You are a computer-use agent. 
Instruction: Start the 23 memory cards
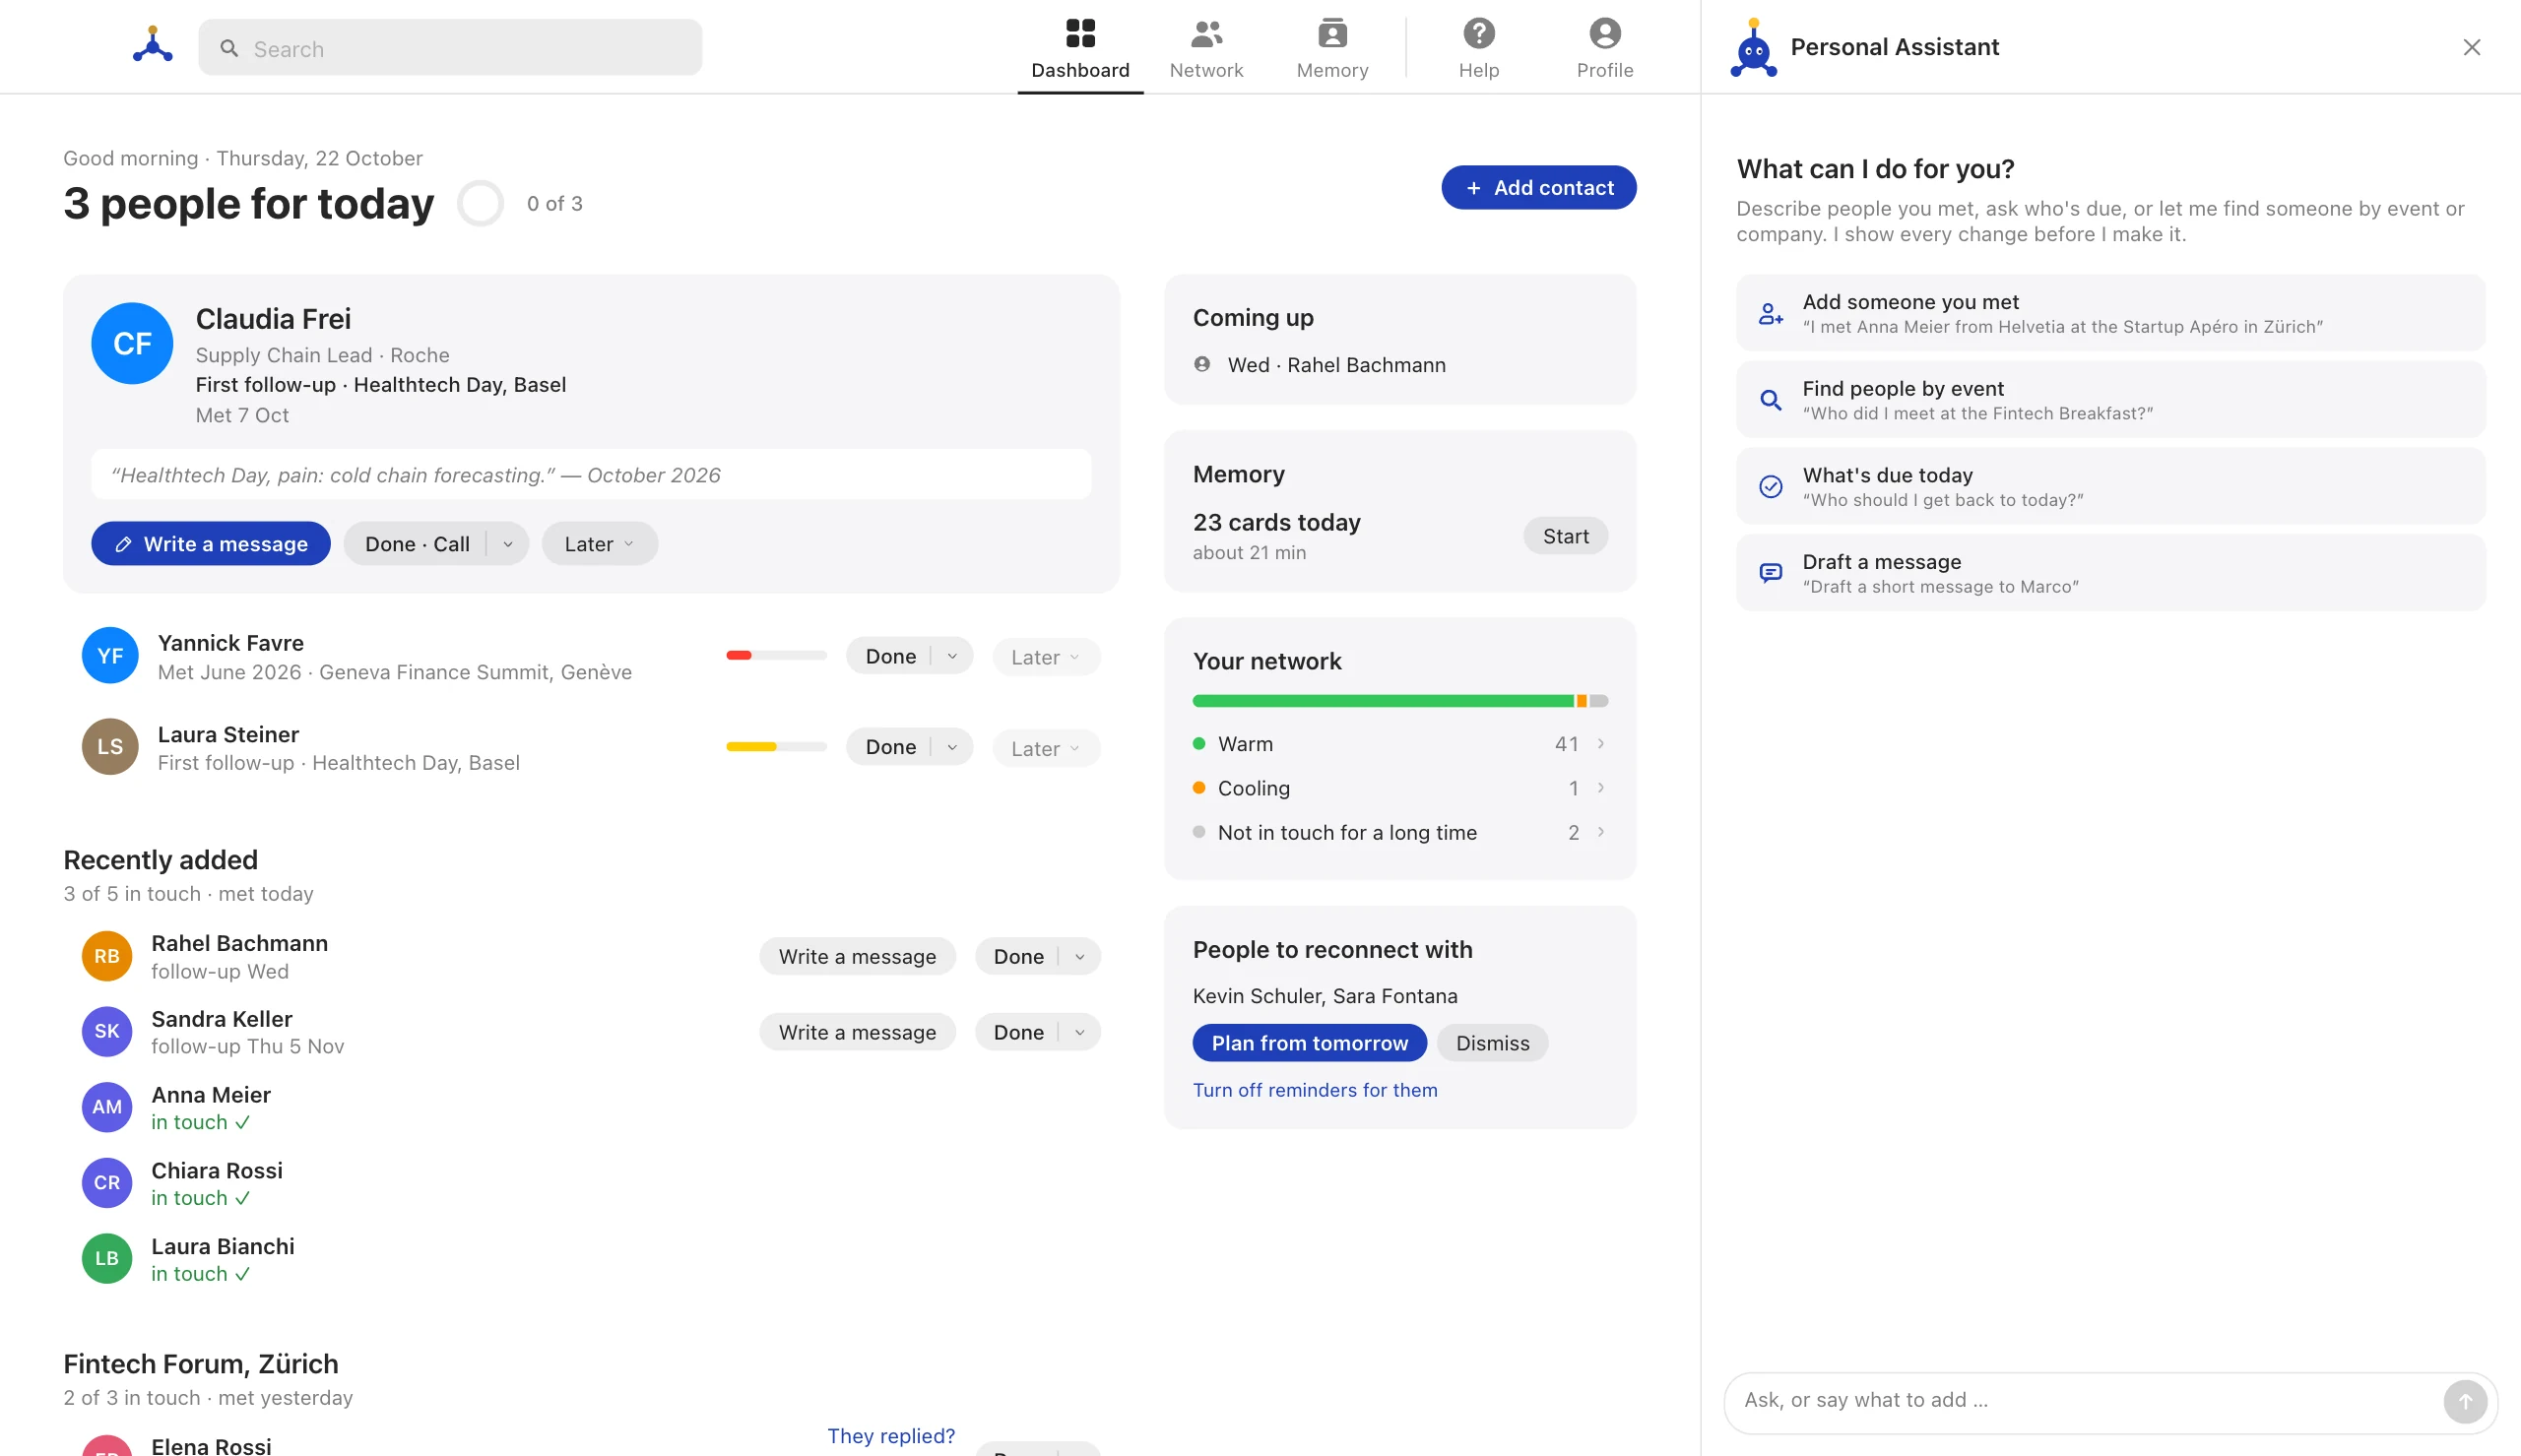coord(1565,536)
